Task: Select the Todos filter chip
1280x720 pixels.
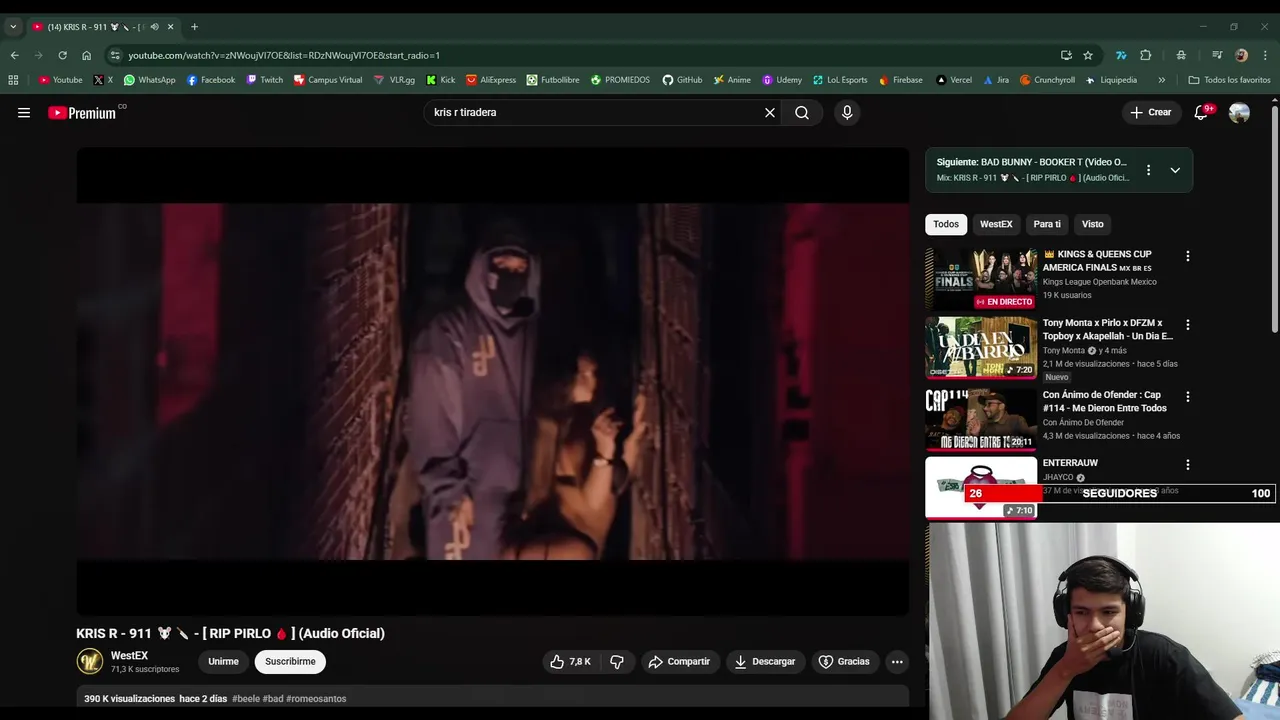Action: [x=946, y=224]
